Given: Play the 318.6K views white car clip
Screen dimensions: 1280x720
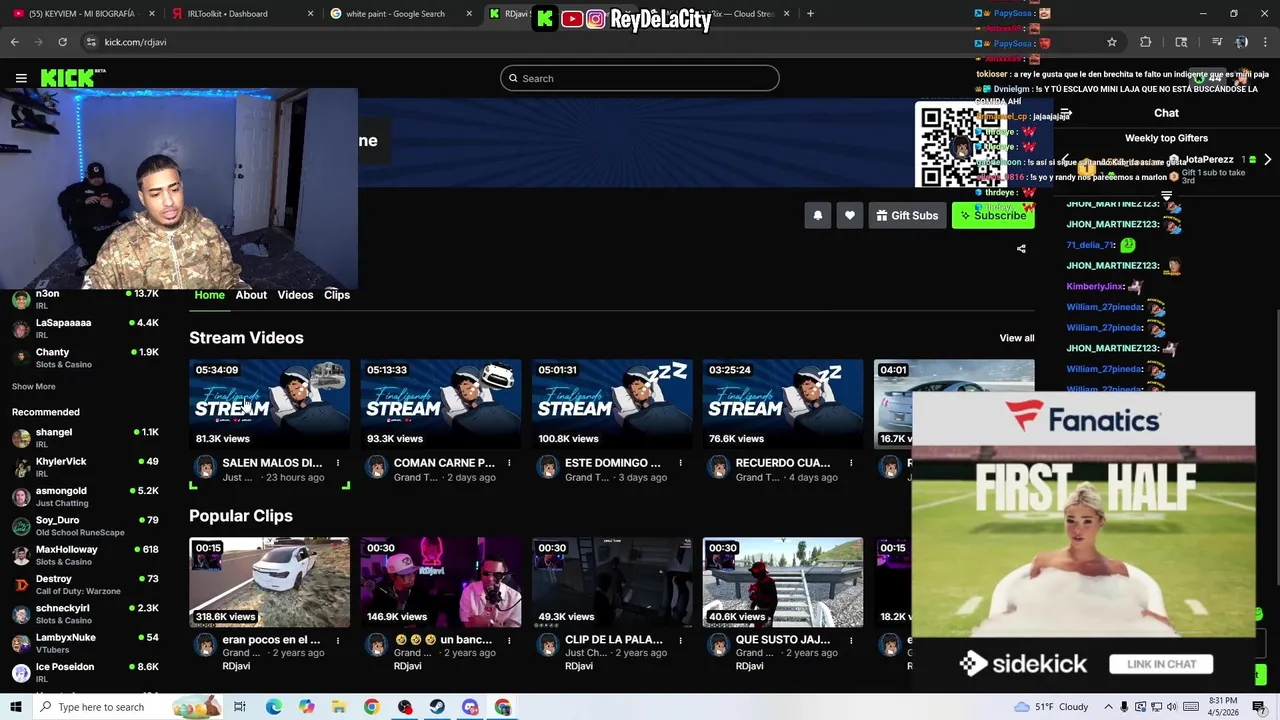Looking at the screenshot, I should [270, 582].
